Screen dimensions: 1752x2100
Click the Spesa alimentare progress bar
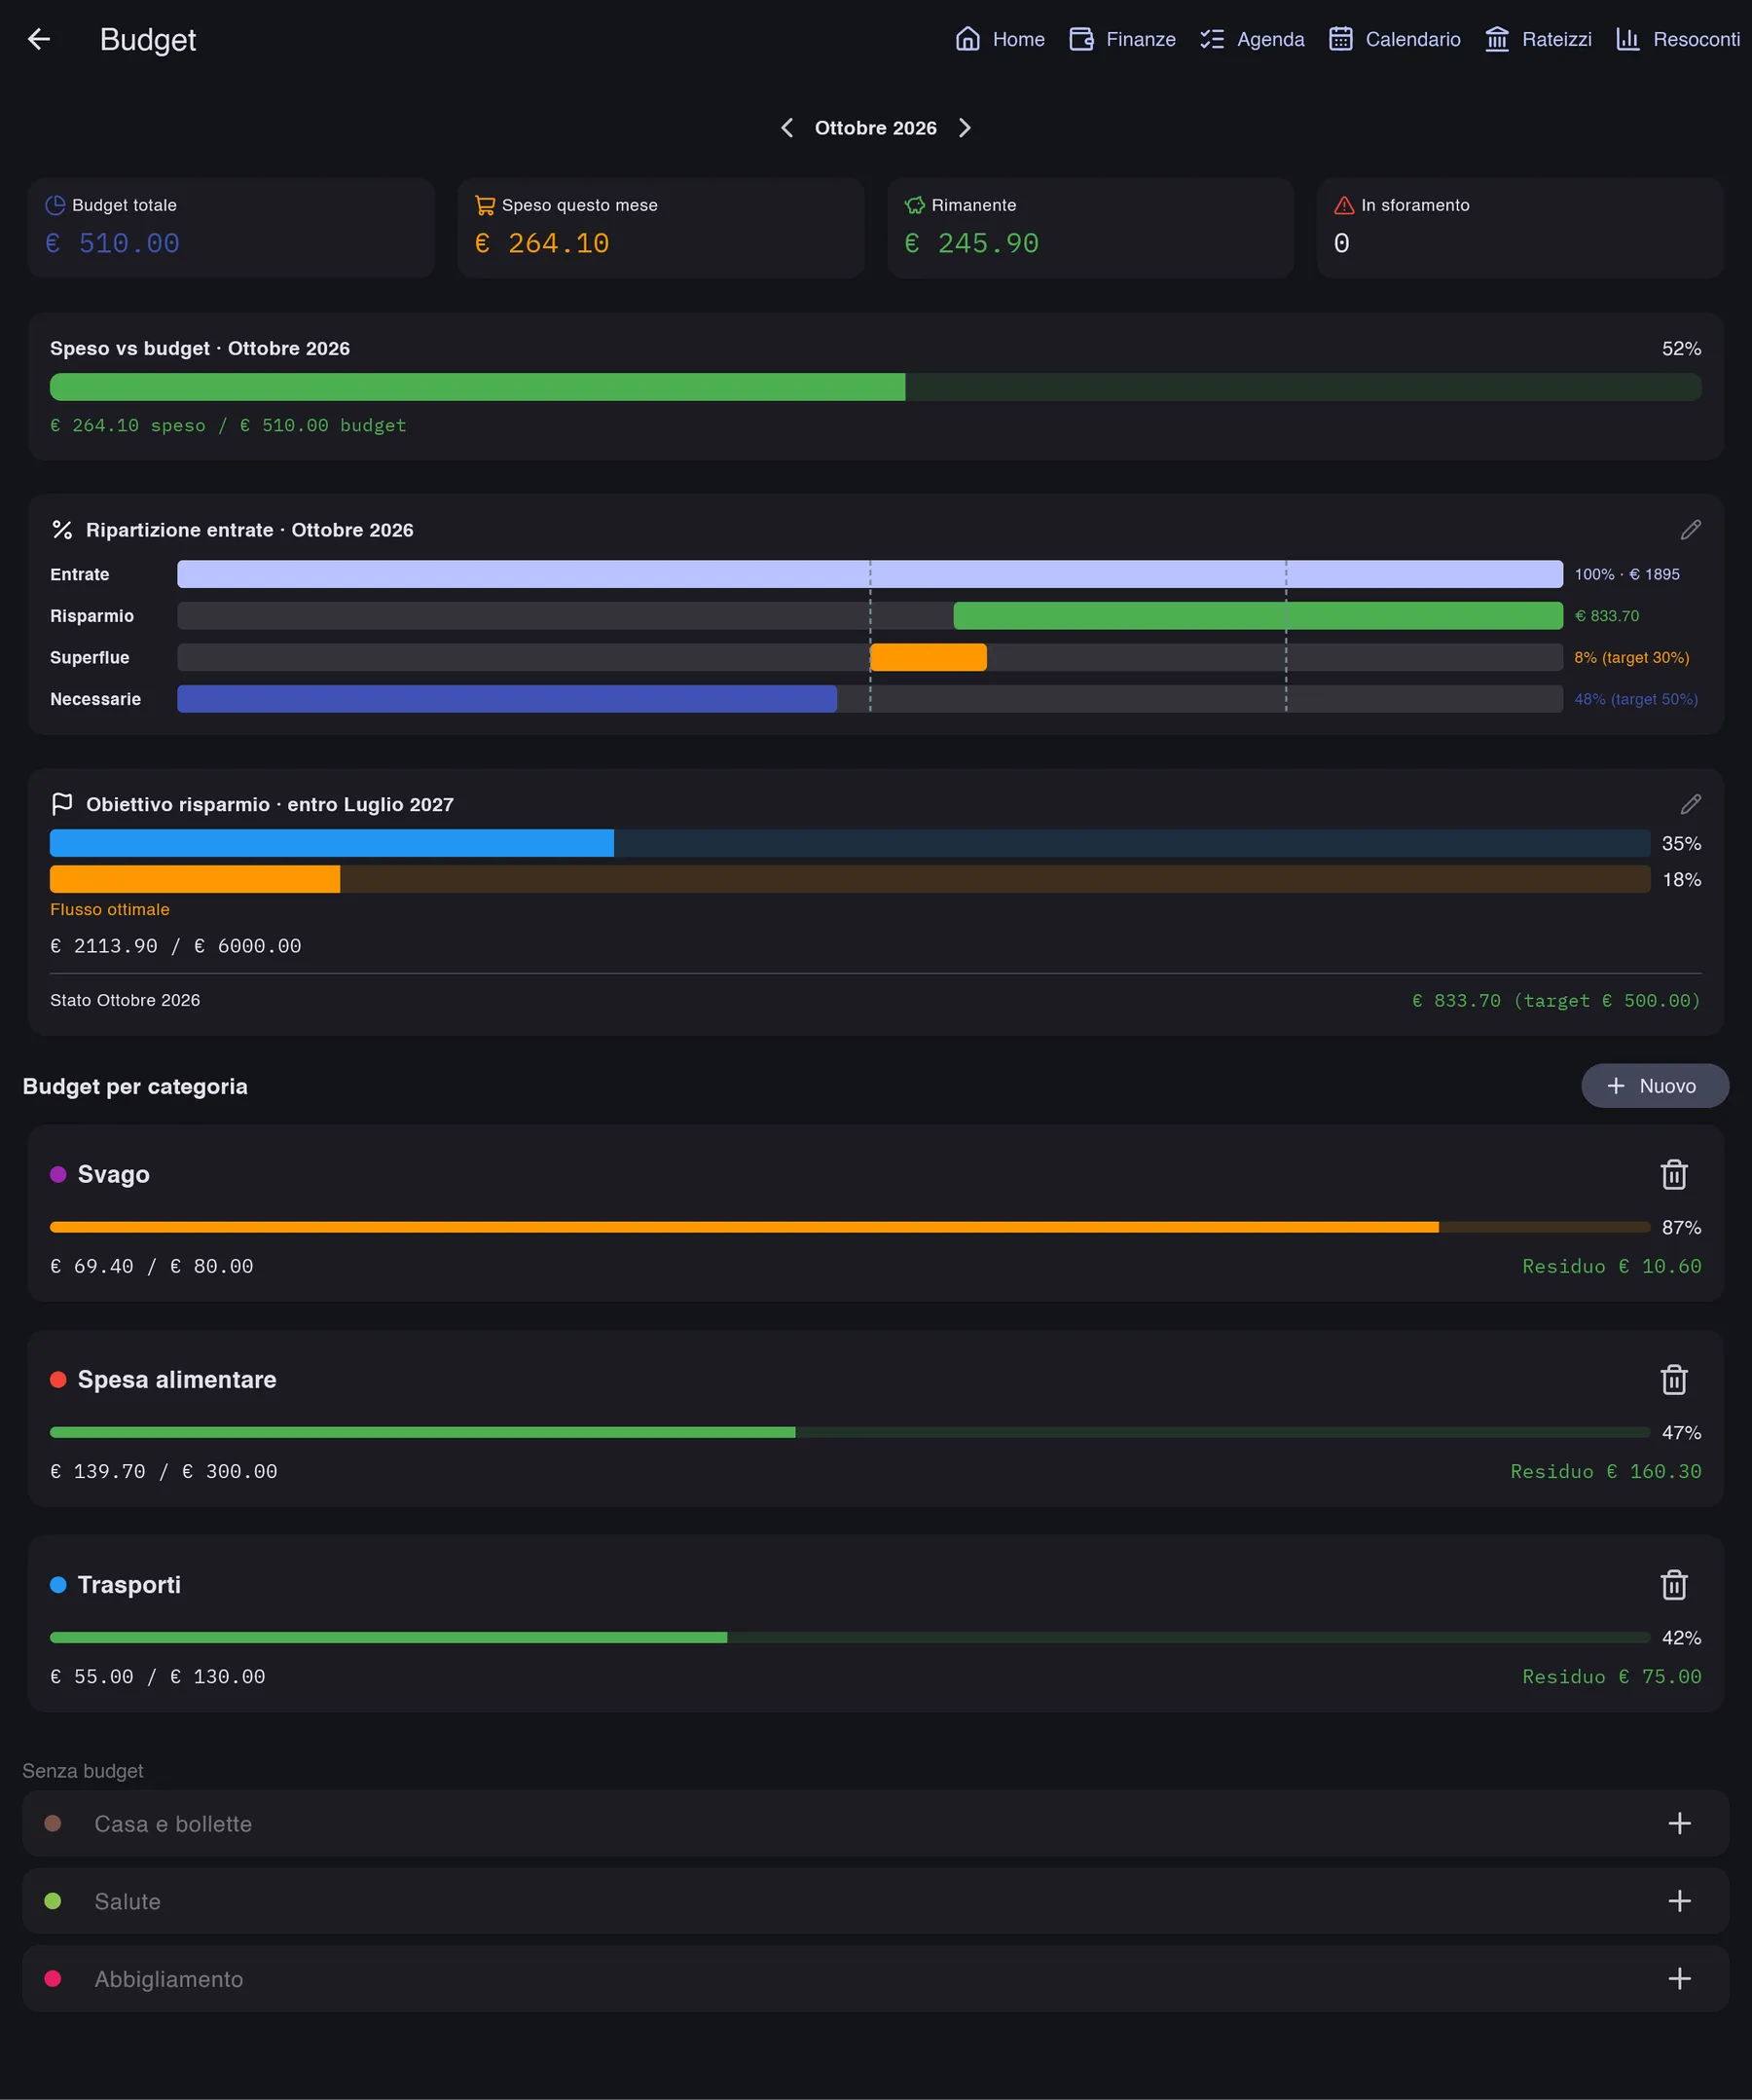pos(850,1432)
